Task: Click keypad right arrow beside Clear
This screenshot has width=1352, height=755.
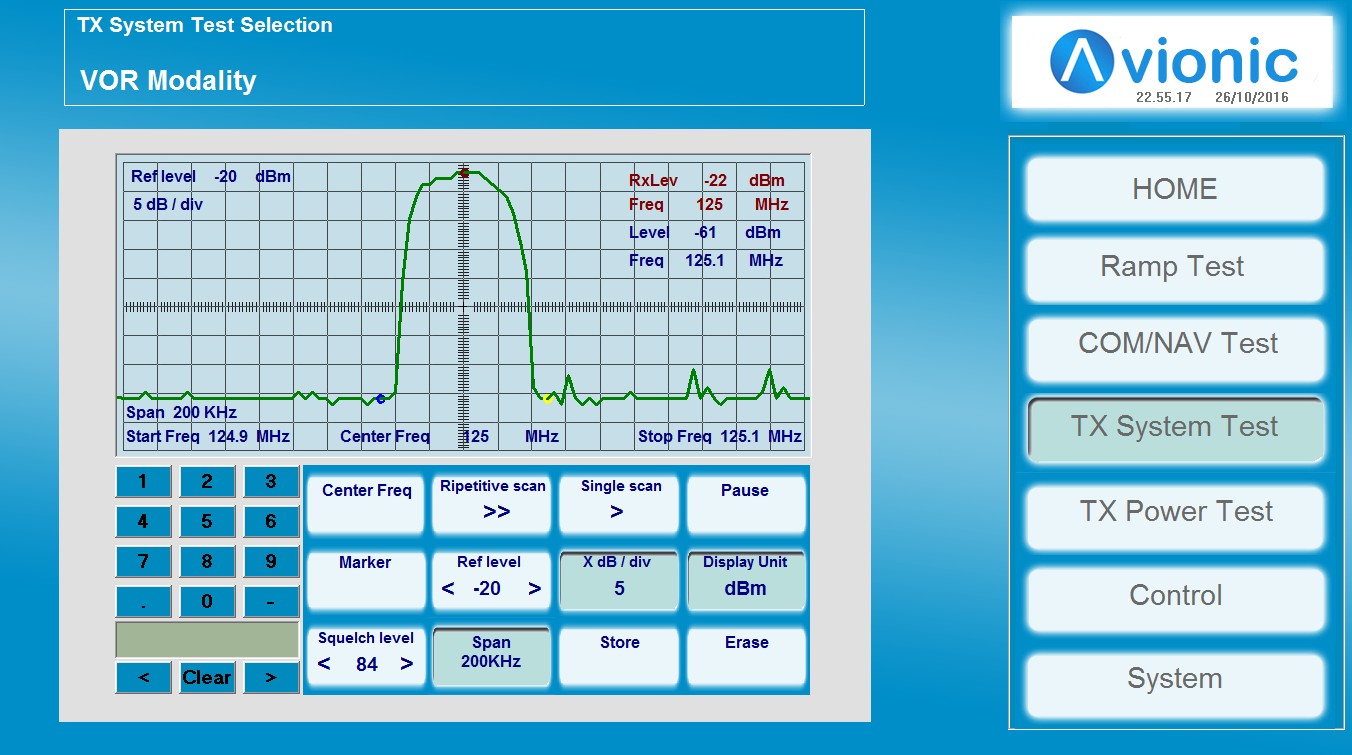Action: (271, 677)
